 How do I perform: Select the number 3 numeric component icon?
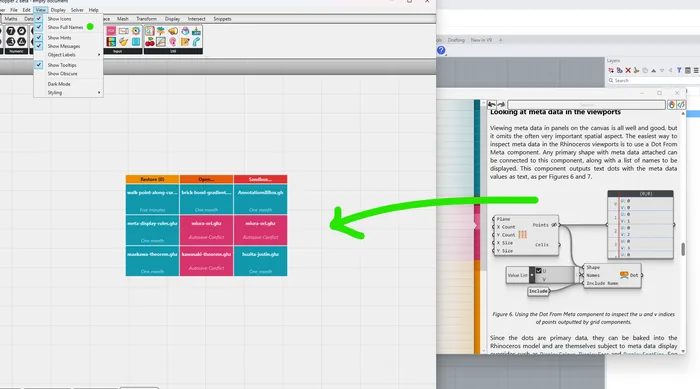pyautogui.click(x=11, y=42)
